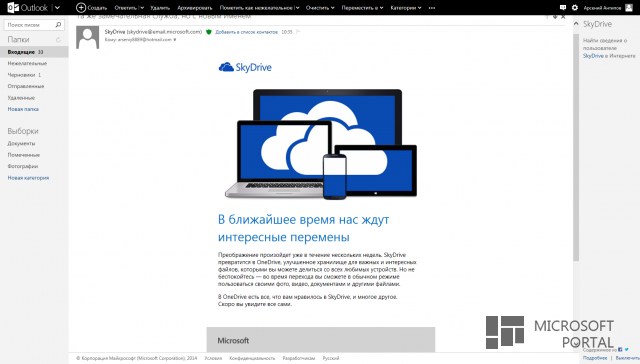Open the Очистить dropdown menu
This screenshot has width=640, height=364.
tap(320, 8)
